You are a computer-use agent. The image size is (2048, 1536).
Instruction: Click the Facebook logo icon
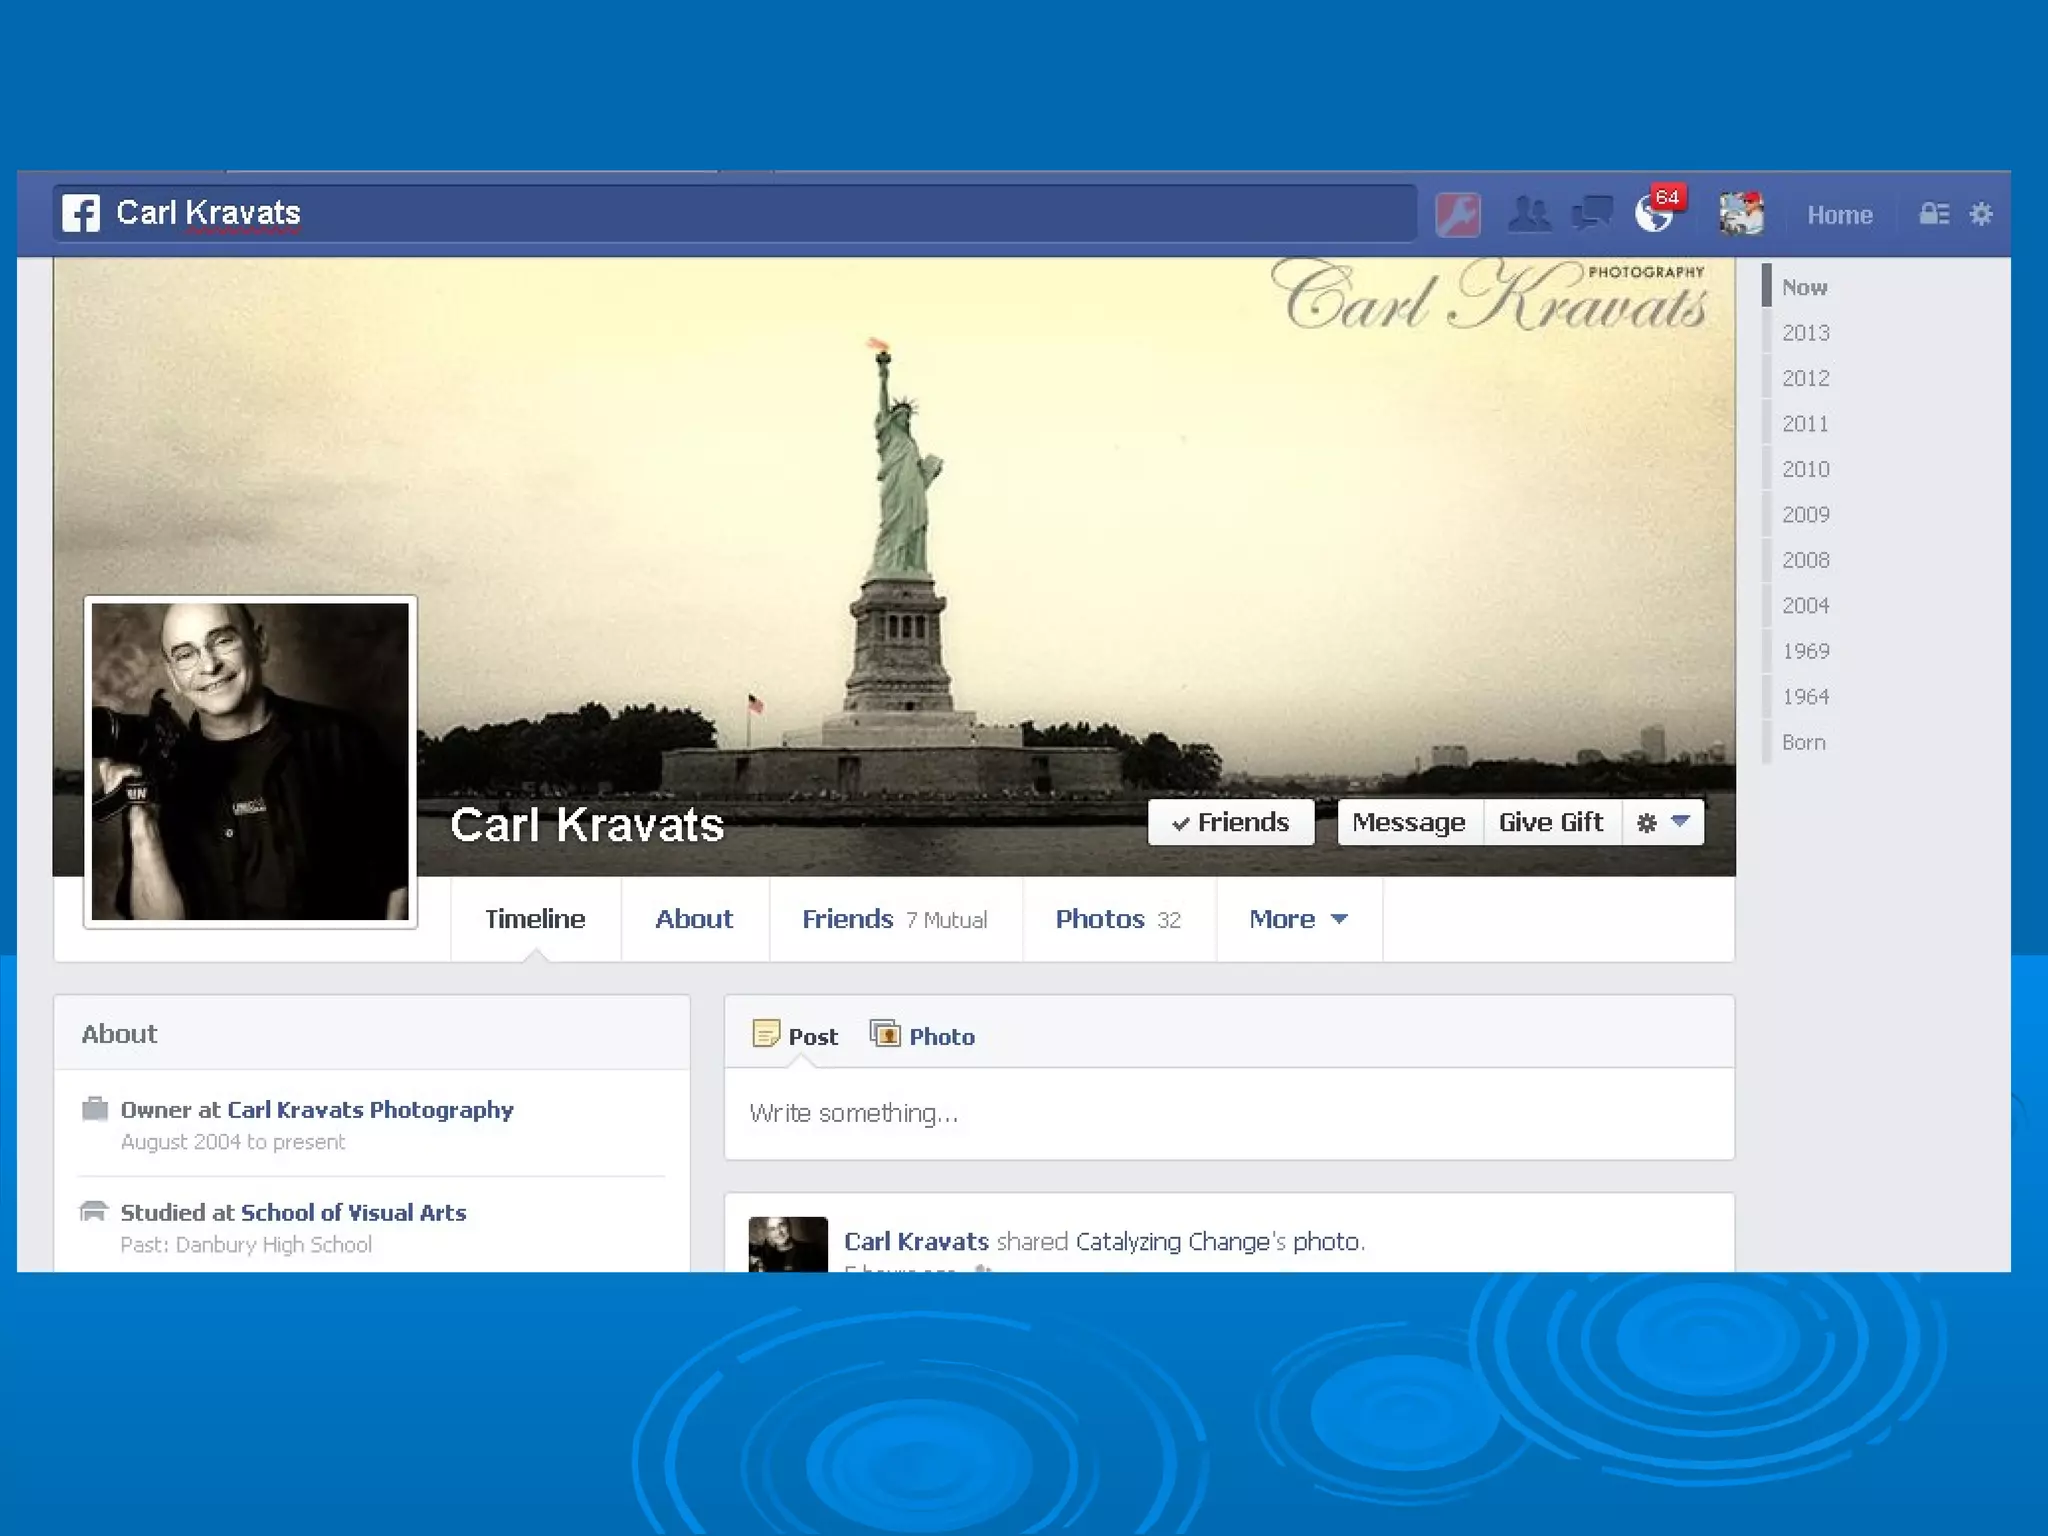[81, 213]
